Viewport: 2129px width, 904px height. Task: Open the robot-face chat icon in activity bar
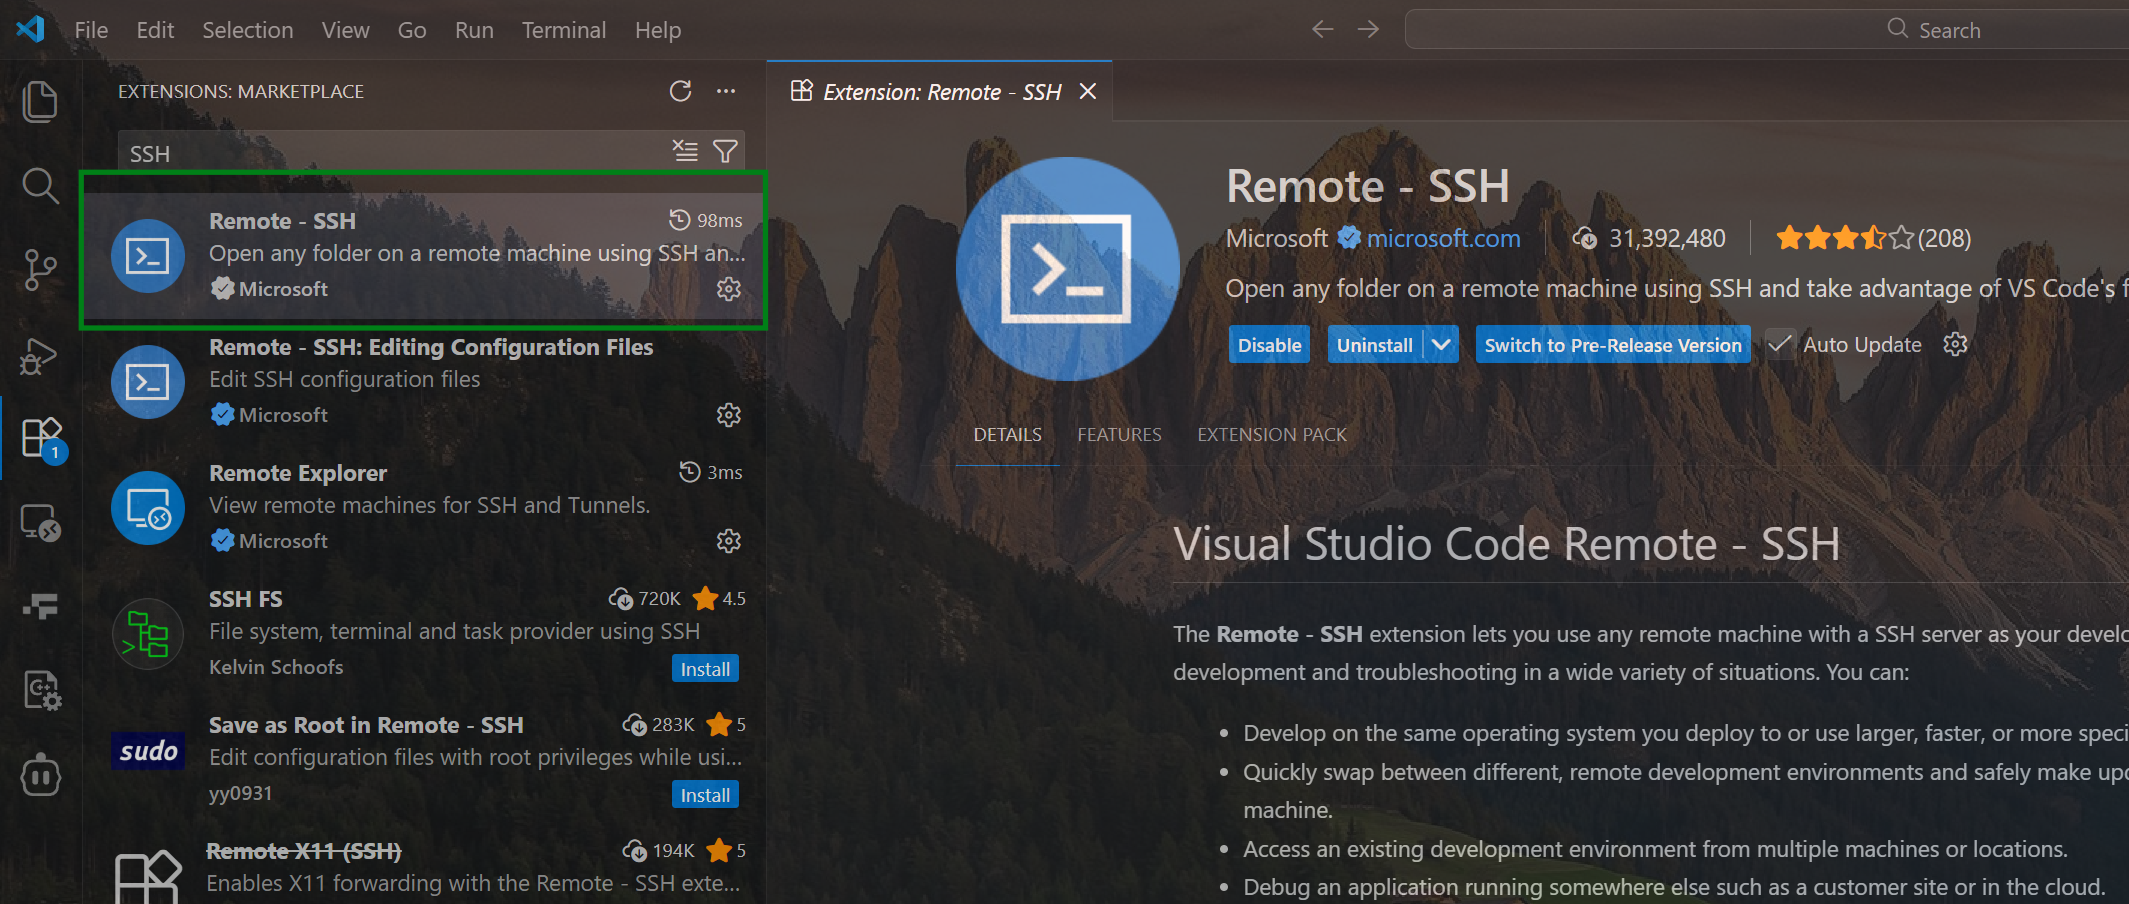(40, 775)
